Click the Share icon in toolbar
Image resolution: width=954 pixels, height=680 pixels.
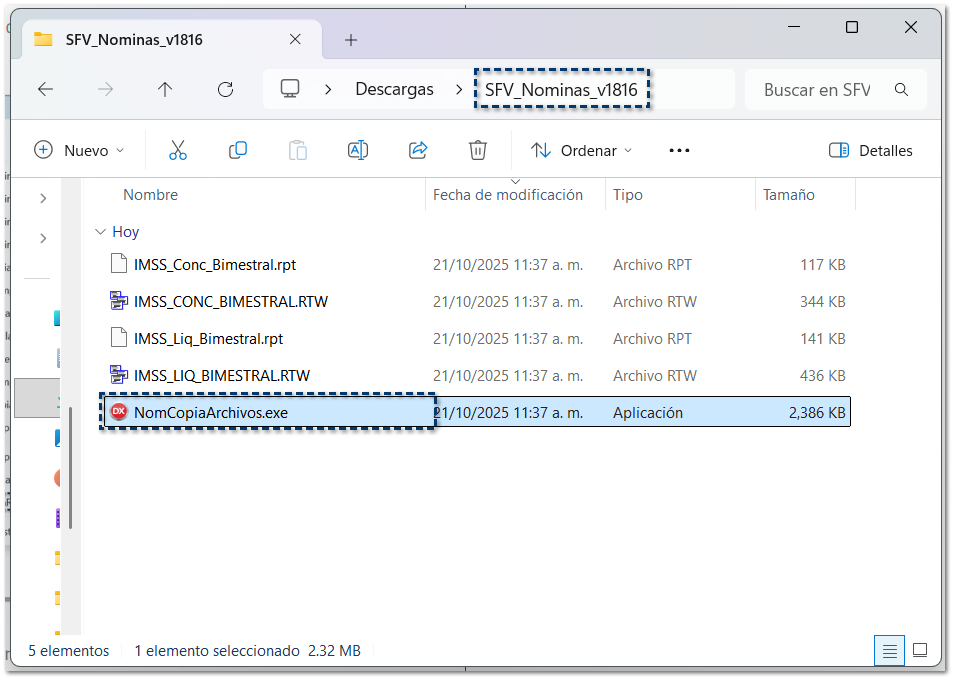(418, 150)
